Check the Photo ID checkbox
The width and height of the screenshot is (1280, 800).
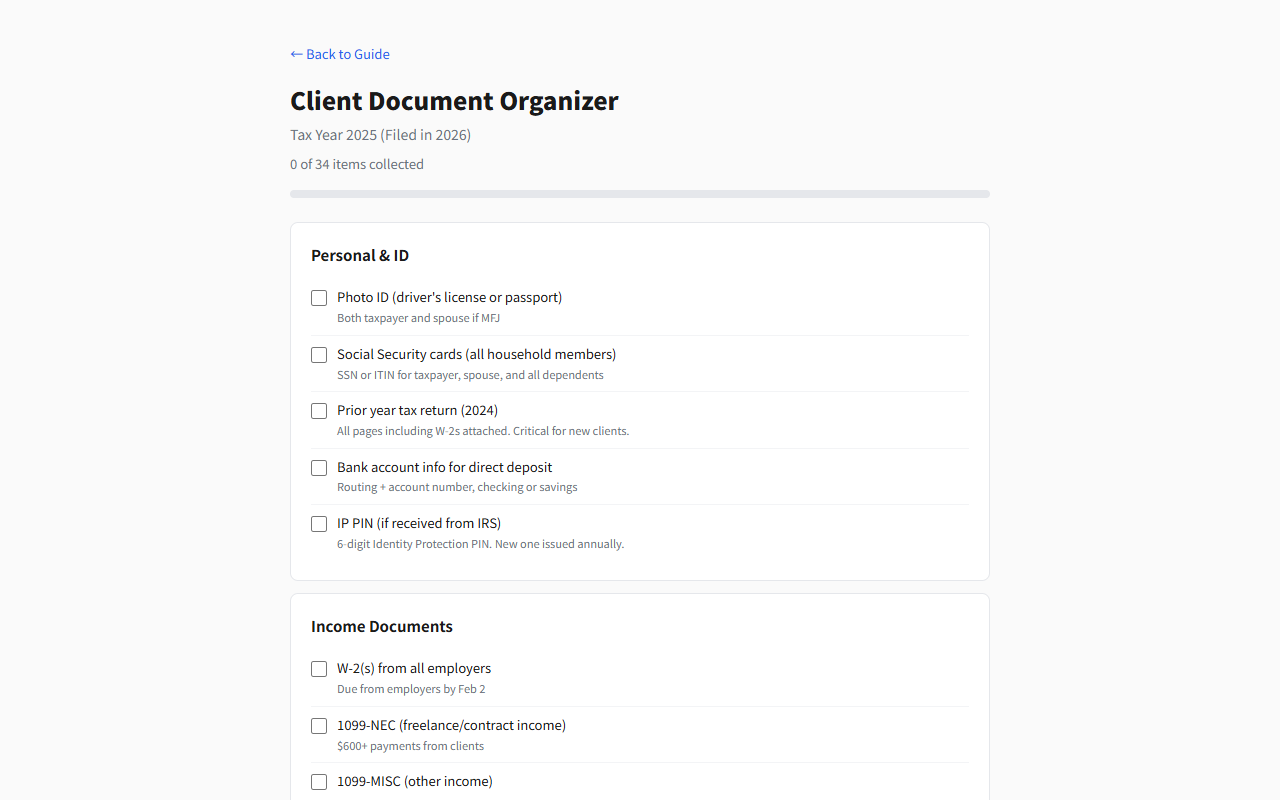tap(319, 298)
